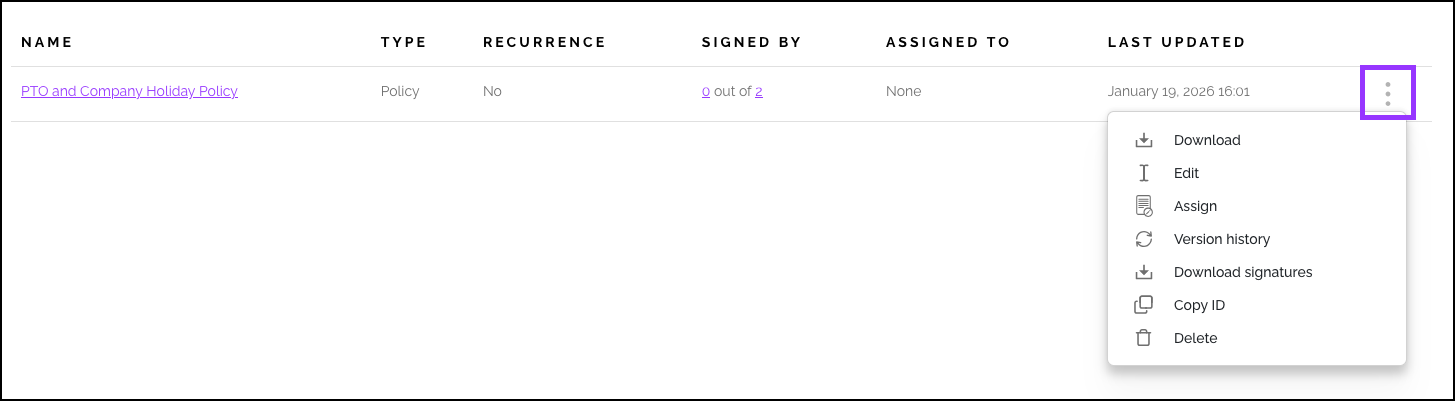This screenshot has height=401, width=1455.
Task: Open Version history from the menu
Action: tap(1221, 239)
